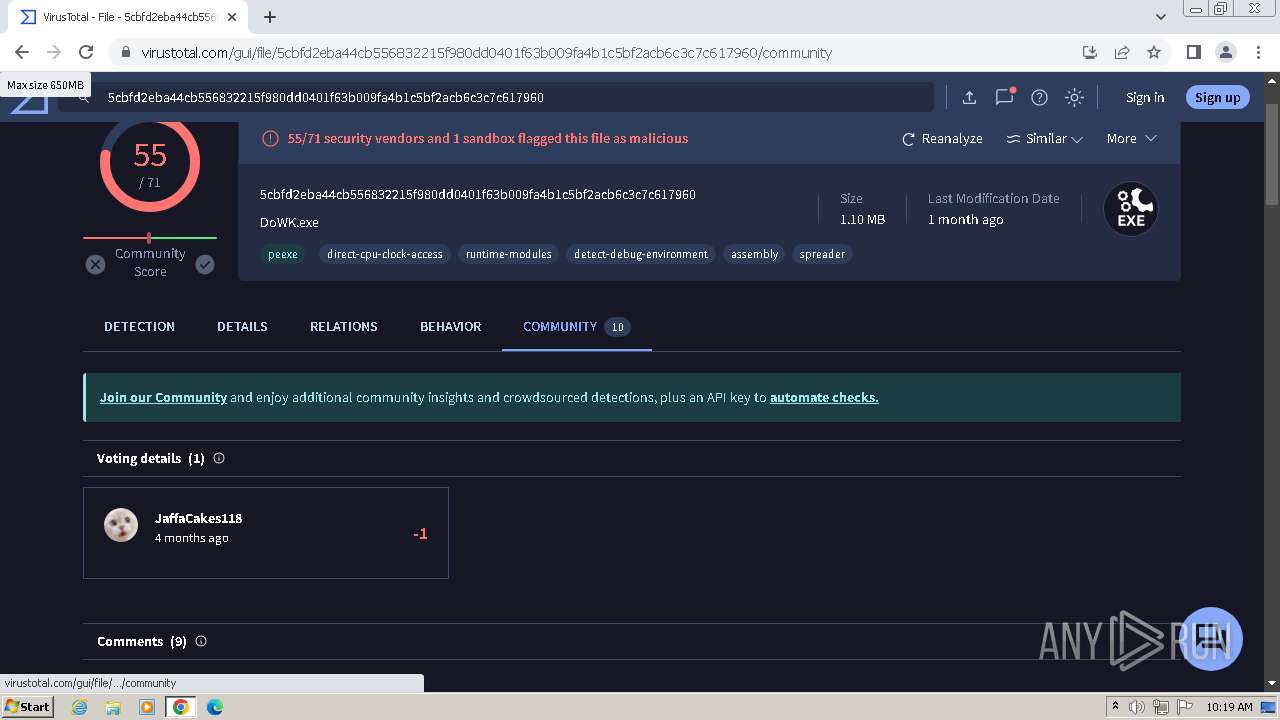The image size is (1280, 720).
Task: Click the DoWK.exe file name
Action: 289,222
